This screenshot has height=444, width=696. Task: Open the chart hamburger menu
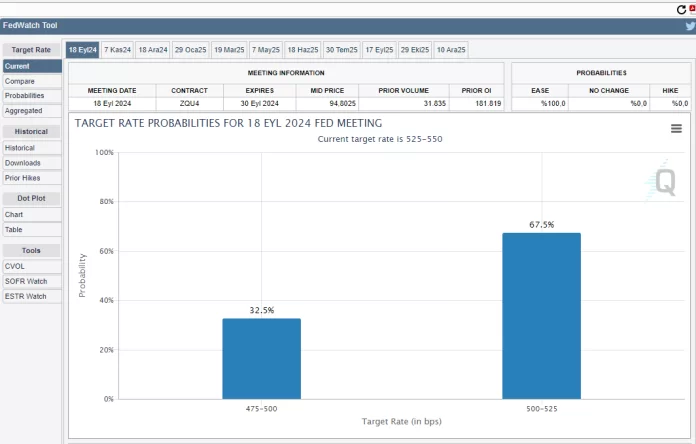pyautogui.click(x=676, y=129)
